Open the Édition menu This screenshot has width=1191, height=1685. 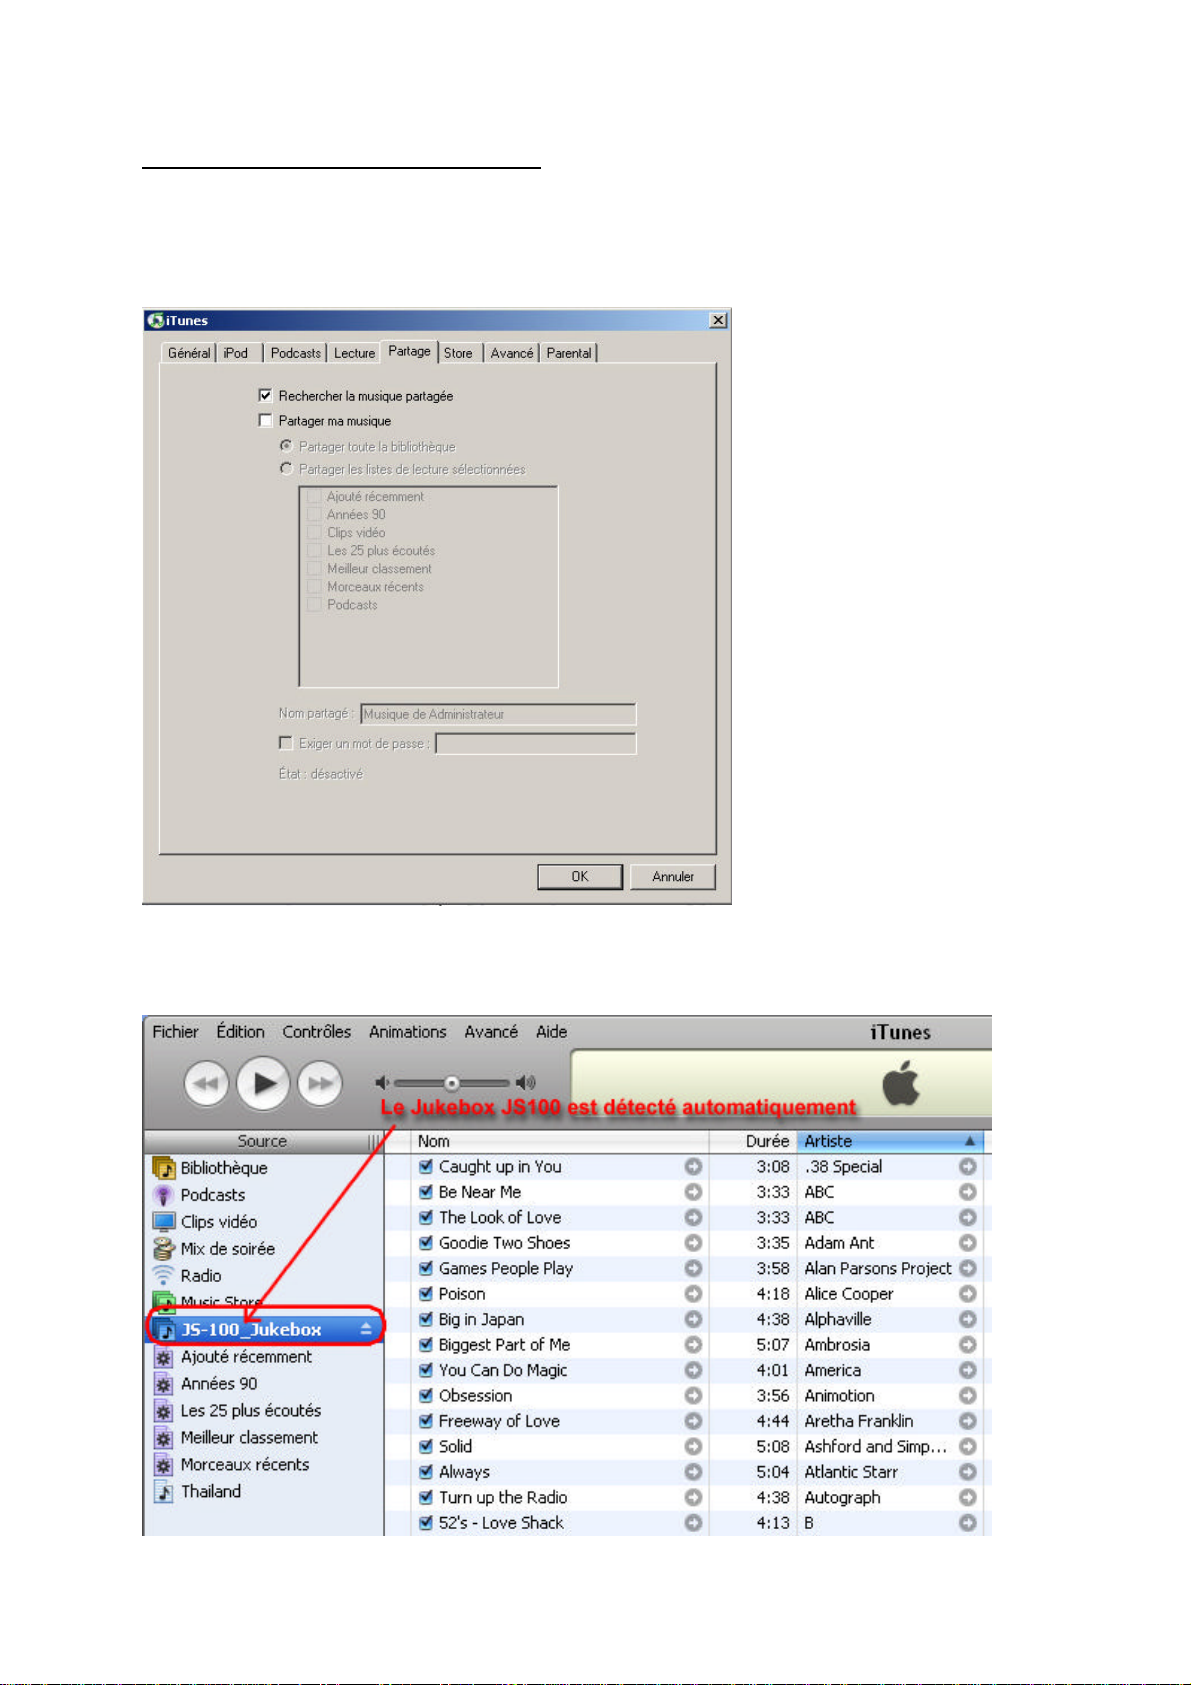pyautogui.click(x=240, y=1032)
